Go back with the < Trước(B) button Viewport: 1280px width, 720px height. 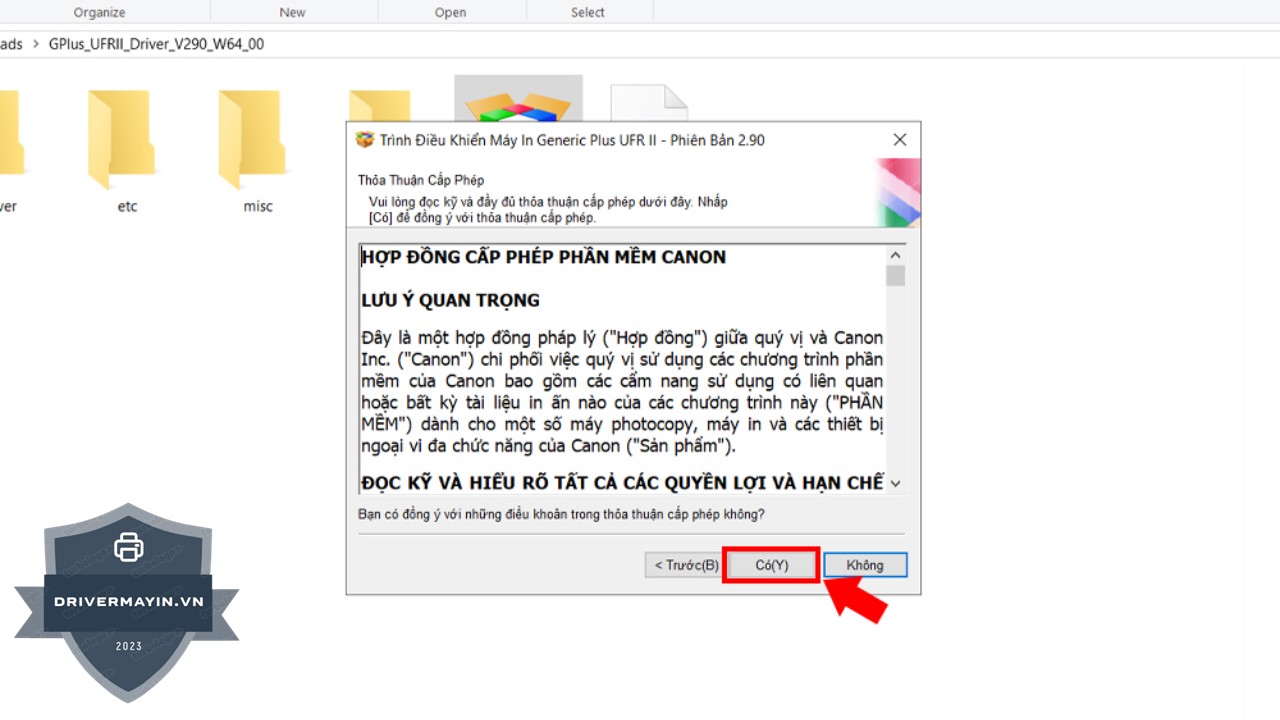click(x=685, y=565)
